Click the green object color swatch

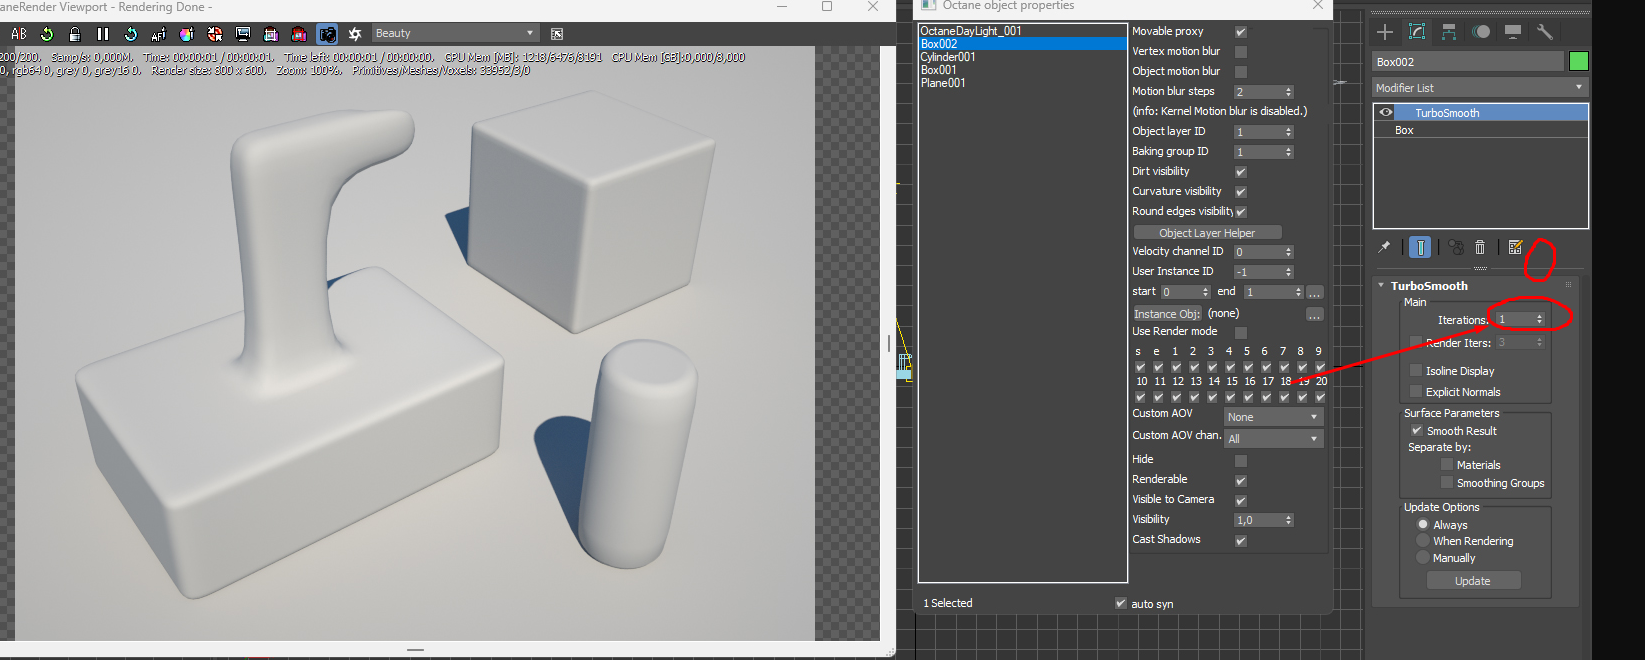point(1579,62)
